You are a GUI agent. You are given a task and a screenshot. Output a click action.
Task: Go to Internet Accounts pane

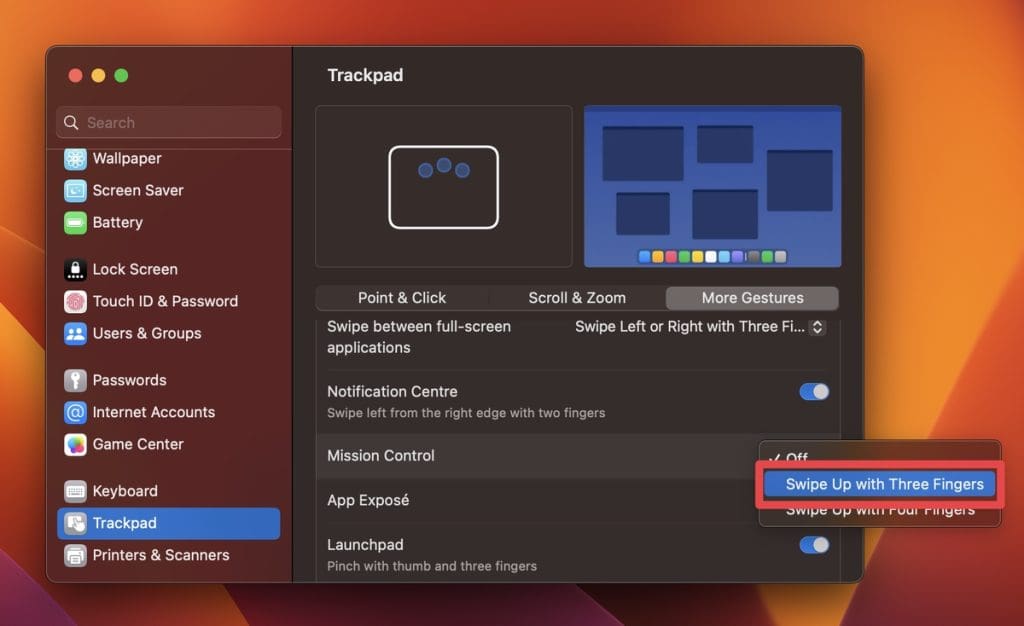pyautogui.click(x=153, y=413)
